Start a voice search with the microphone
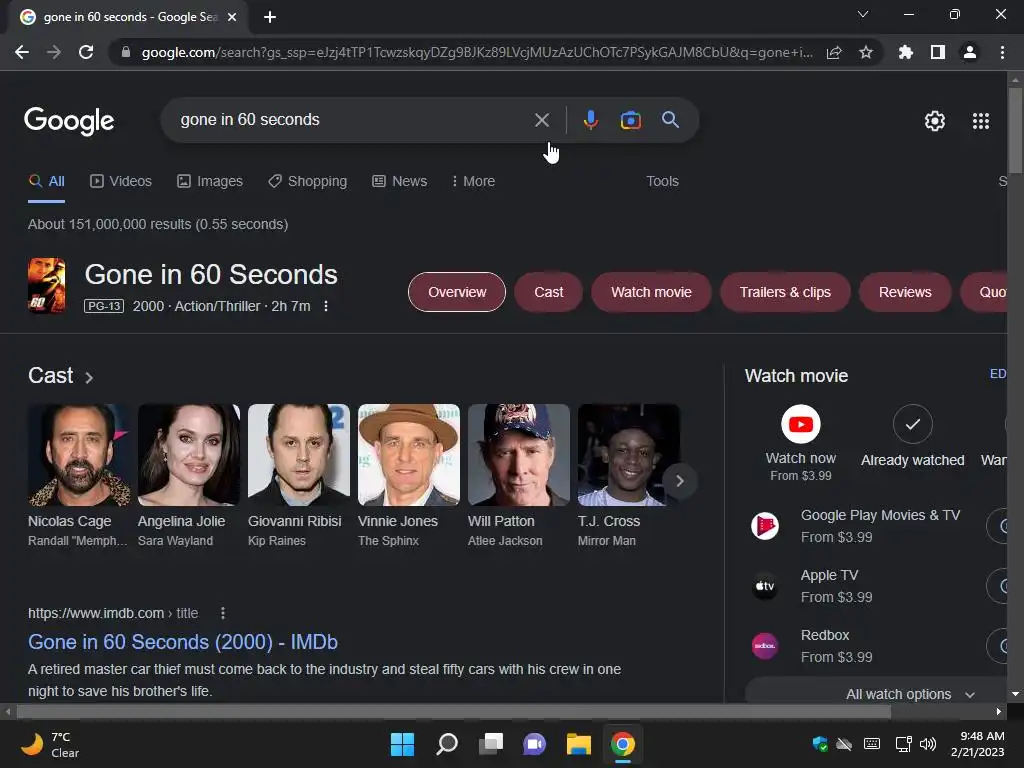1024x768 pixels. pyautogui.click(x=590, y=120)
